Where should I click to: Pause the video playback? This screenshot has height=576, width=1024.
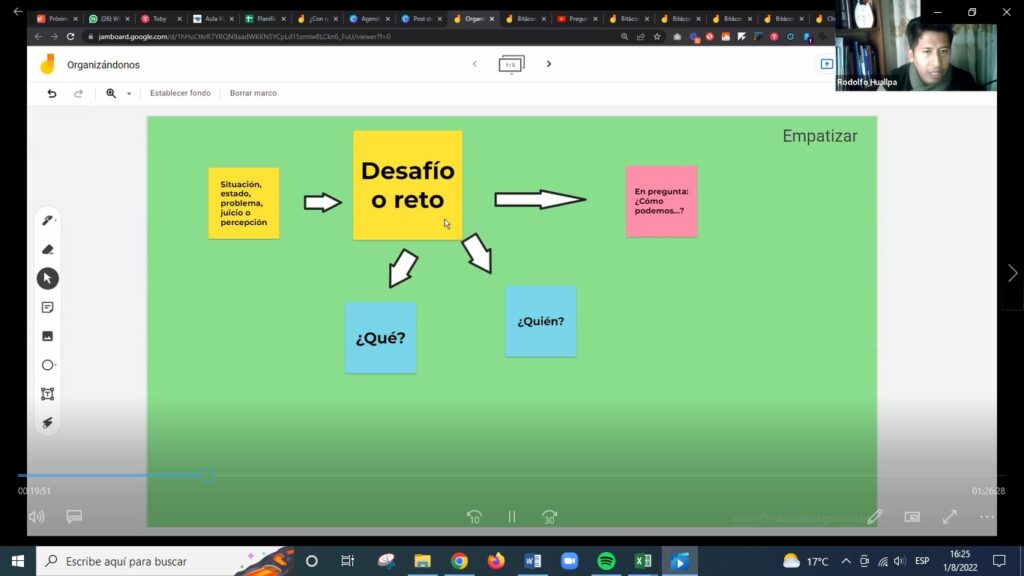512,517
